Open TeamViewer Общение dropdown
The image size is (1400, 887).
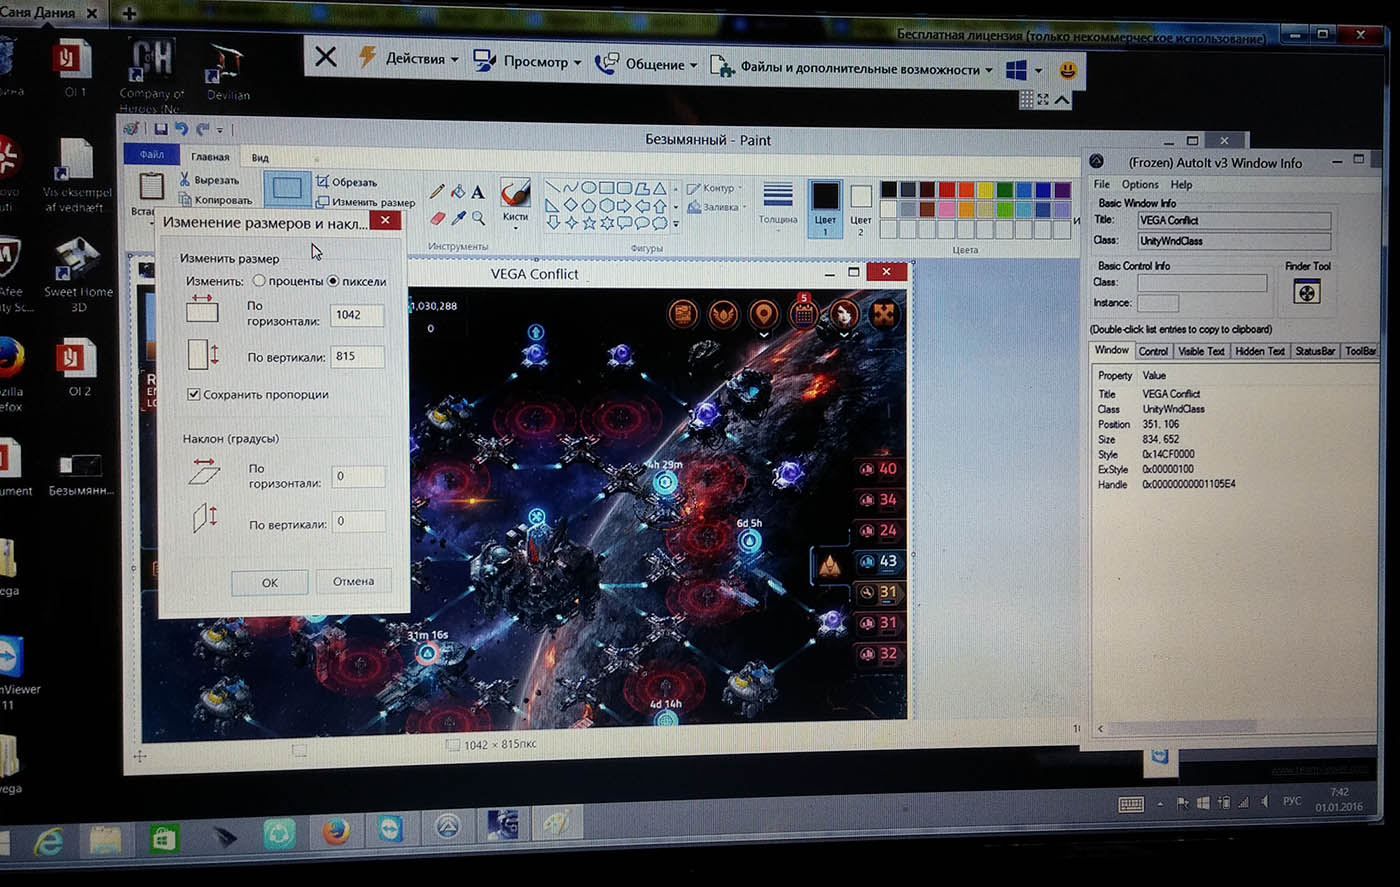click(645, 63)
